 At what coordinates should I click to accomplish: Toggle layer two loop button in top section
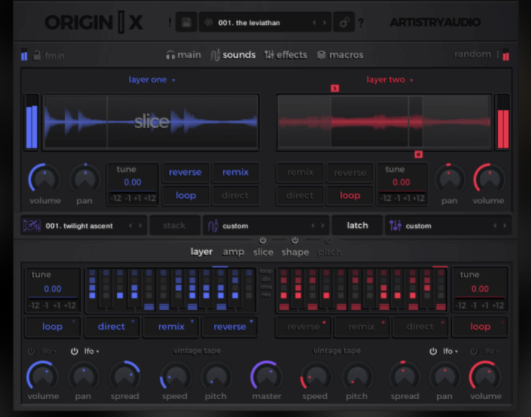pyautogui.click(x=350, y=195)
